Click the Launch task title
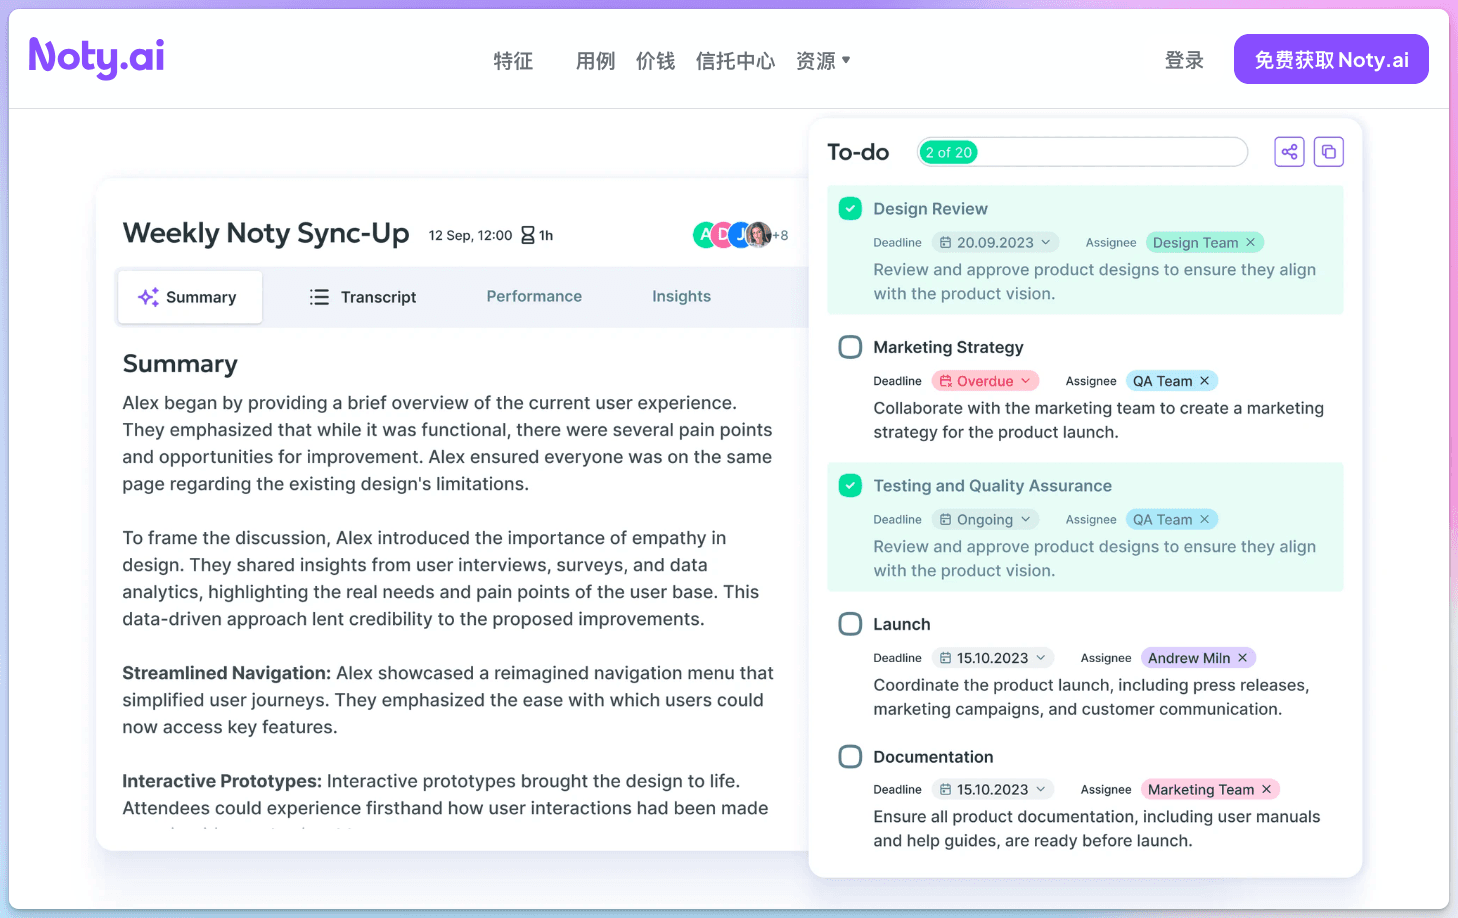Image resolution: width=1458 pixels, height=918 pixels. (x=901, y=624)
